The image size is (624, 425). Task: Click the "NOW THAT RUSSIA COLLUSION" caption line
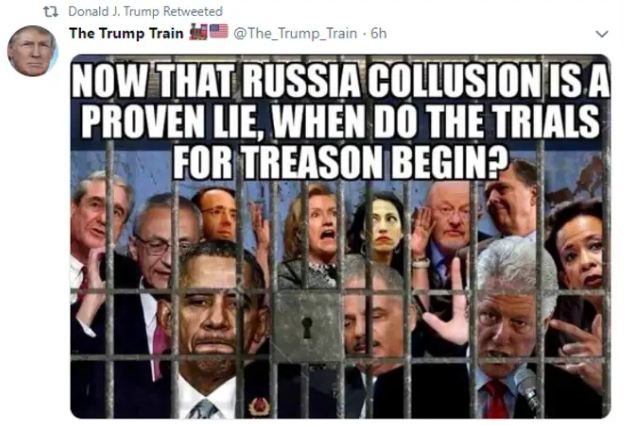point(341,81)
